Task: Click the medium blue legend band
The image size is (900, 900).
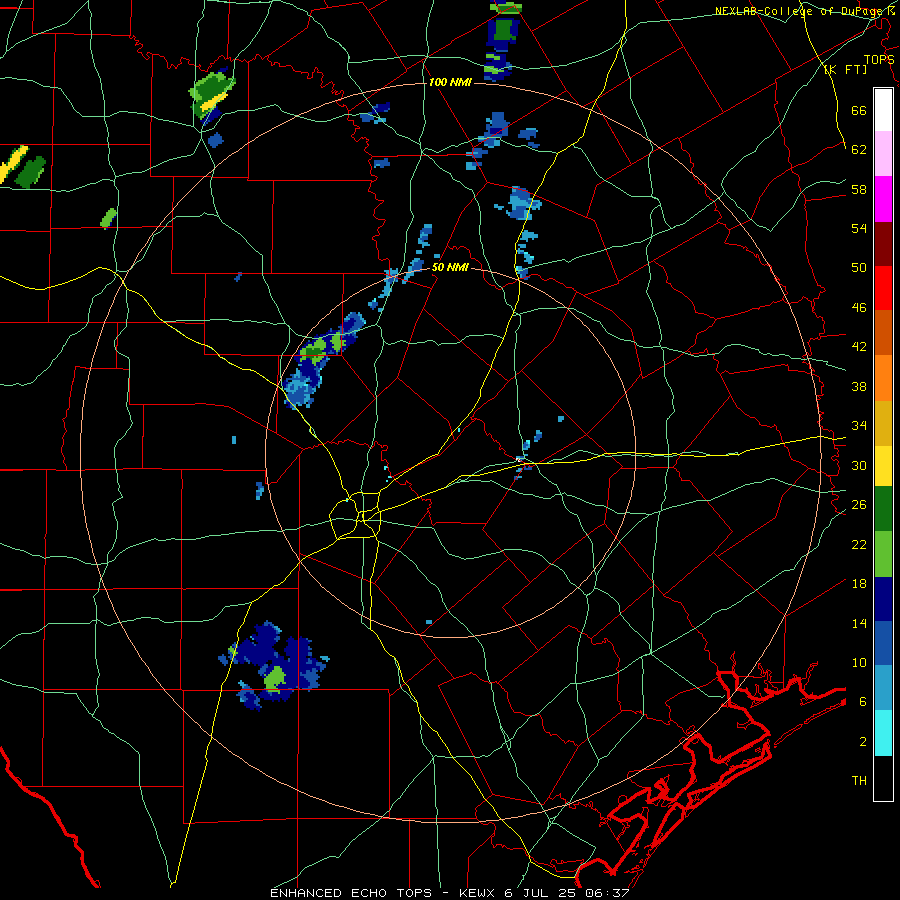Action: tap(883, 643)
